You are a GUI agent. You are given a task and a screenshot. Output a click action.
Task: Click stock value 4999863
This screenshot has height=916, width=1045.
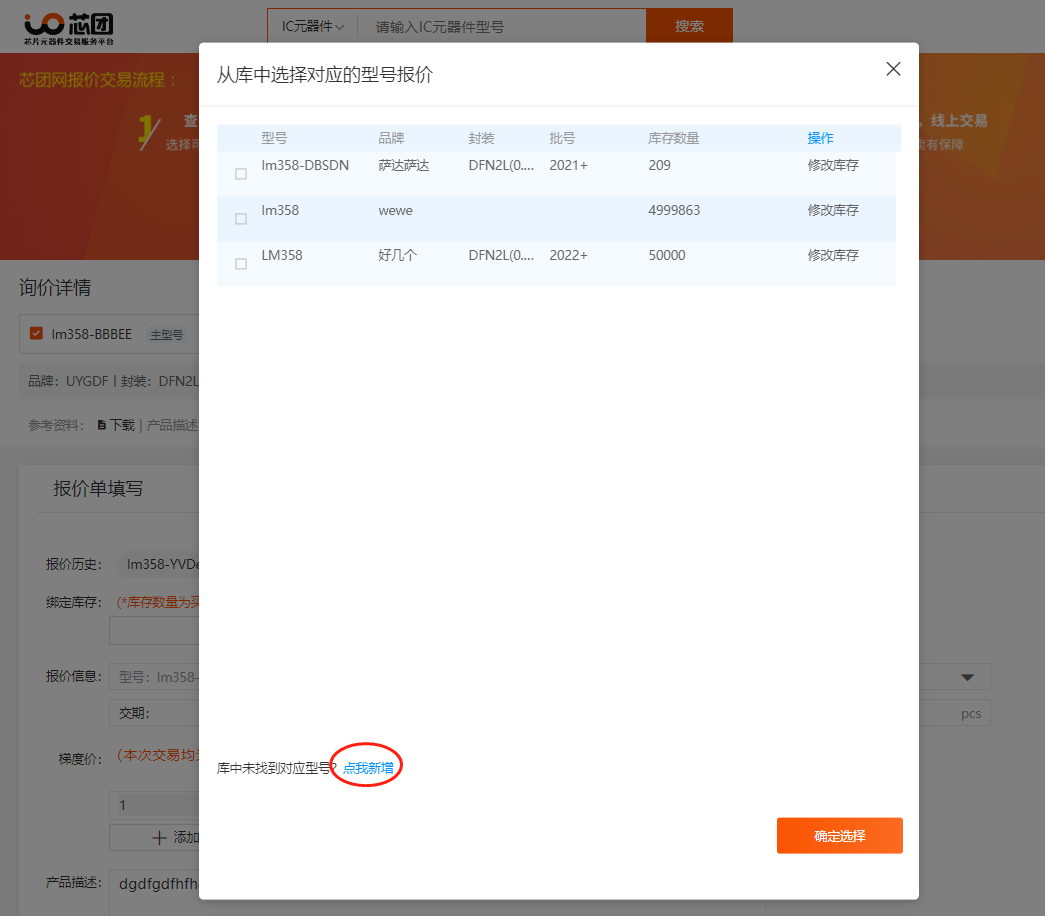(674, 211)
